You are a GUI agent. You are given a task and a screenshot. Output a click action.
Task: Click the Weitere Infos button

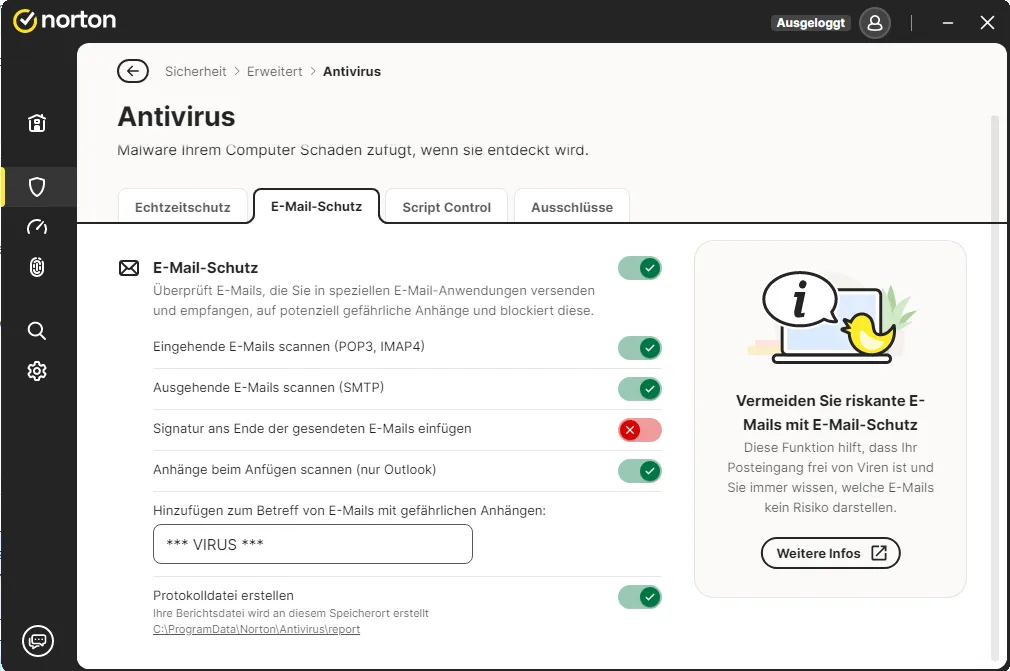pyautogui.click(x=830, y=553)
